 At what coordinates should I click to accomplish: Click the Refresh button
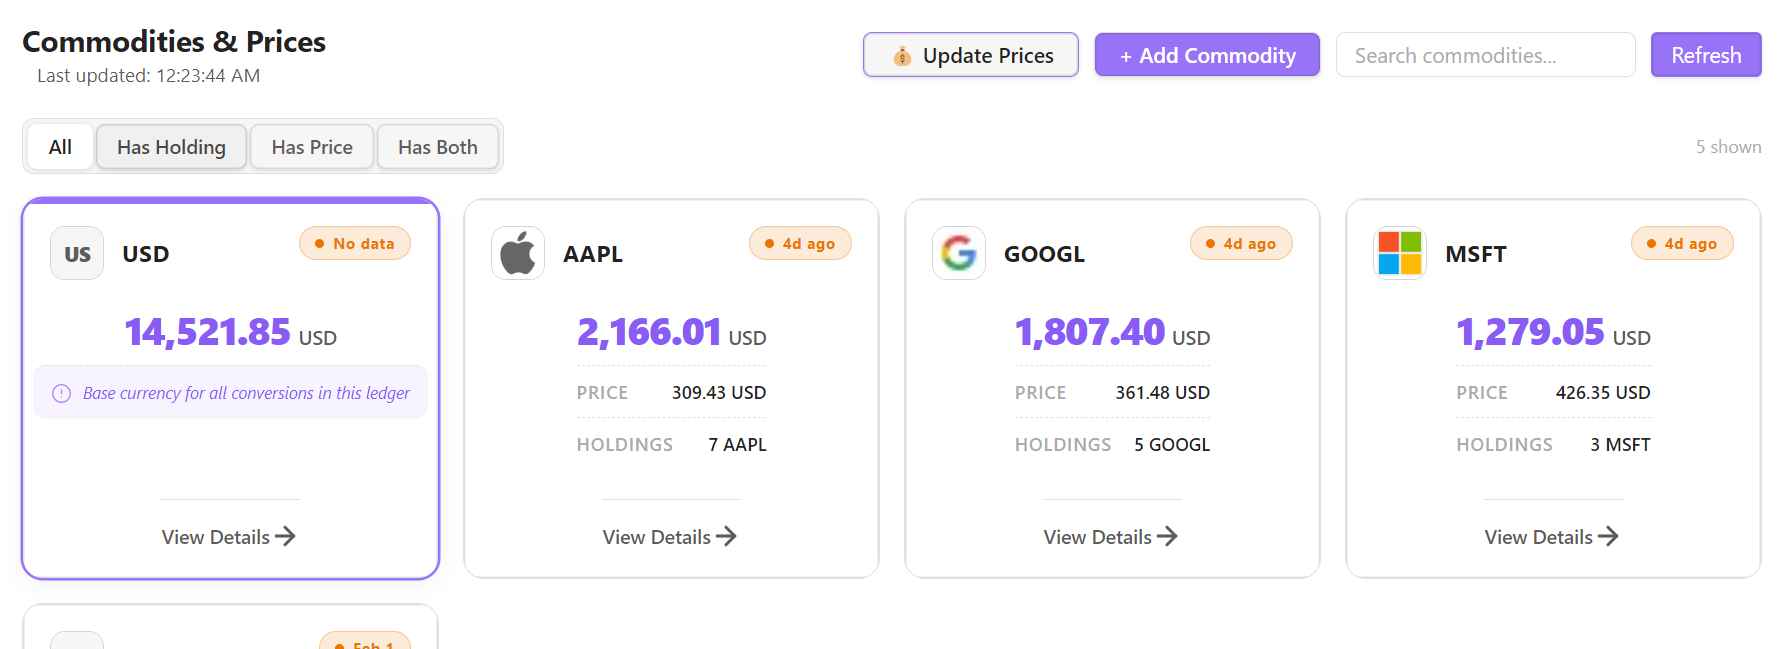point(1706,55)
